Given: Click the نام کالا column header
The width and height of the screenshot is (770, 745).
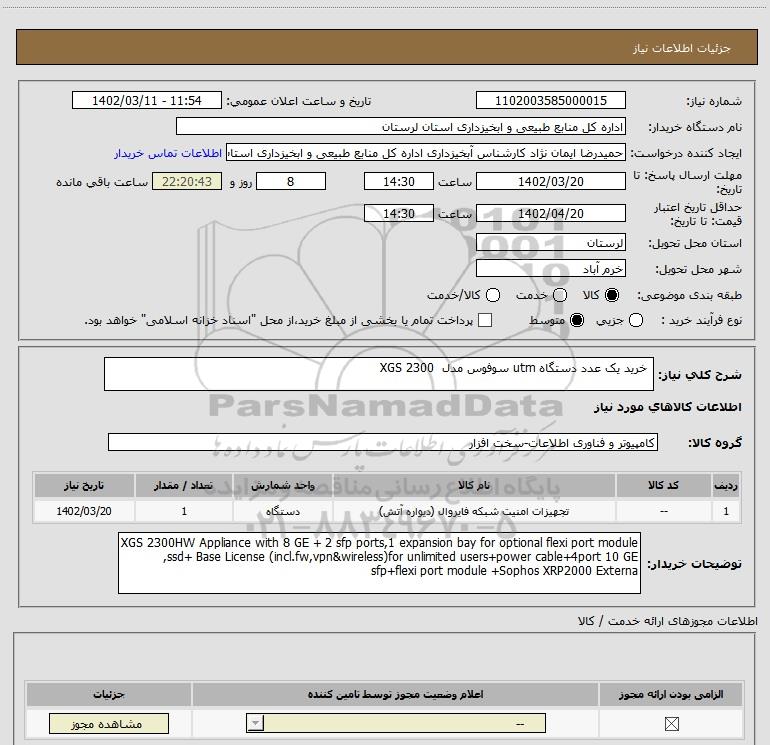Looking at the screenshot, I should [x=474, y=486].
